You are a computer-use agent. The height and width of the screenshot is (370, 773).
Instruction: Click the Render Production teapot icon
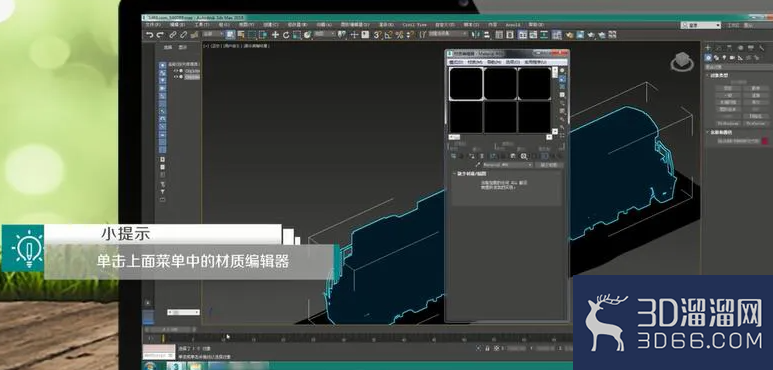pyautogui.click(x=591, y=35)
